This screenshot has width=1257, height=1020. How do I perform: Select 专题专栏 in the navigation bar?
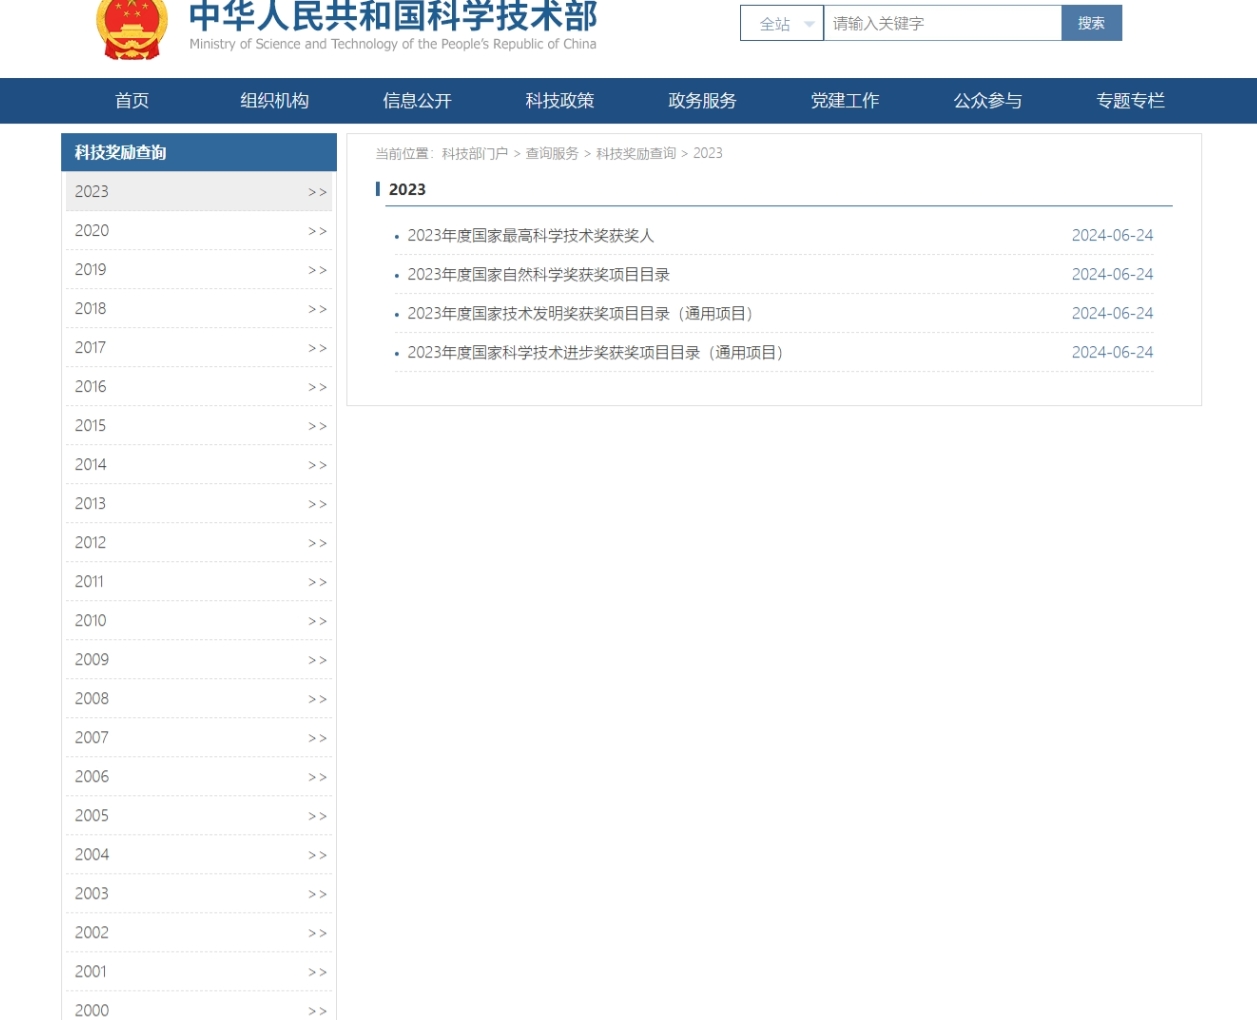coord(1130,101)
